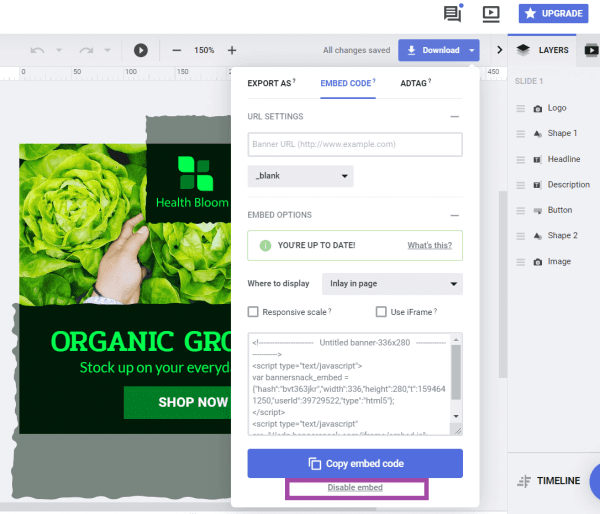The width and height of the screenshot is (600, 514).
Task: Zoom in with the plus icon
Action: 232,50
